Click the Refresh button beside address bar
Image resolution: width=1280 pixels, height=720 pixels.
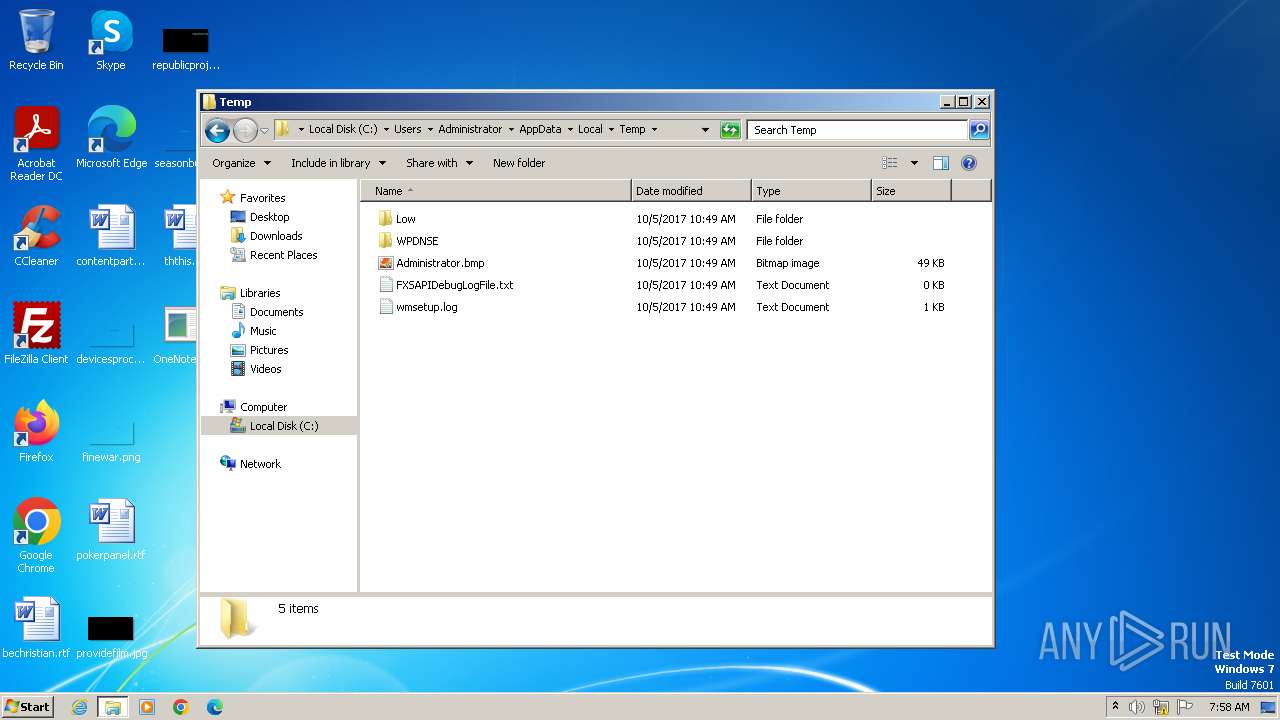click(x=730, y=130)
